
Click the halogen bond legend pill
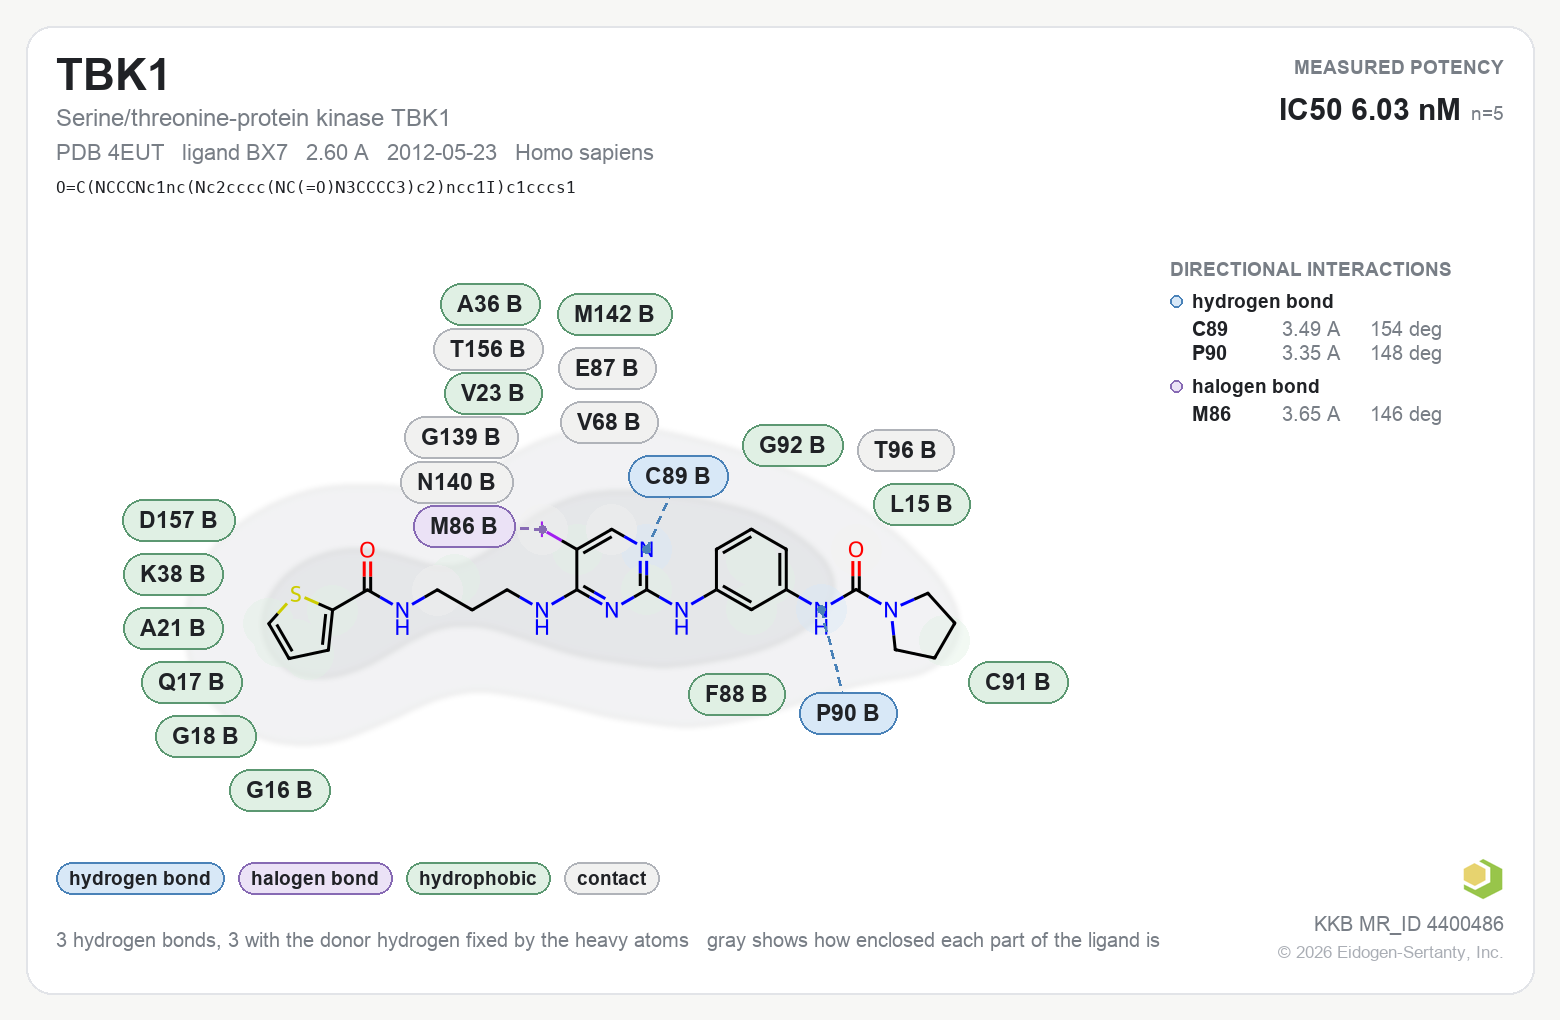[315, 878]
